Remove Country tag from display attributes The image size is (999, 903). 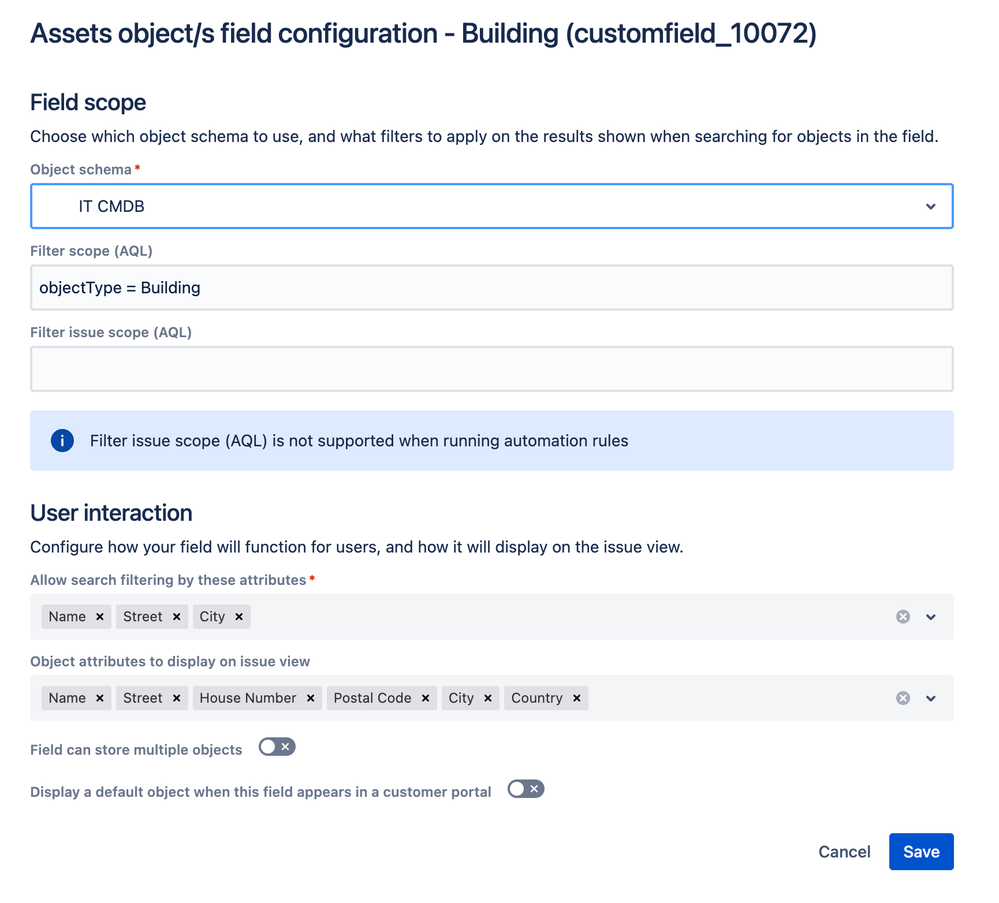pos(577,698)
